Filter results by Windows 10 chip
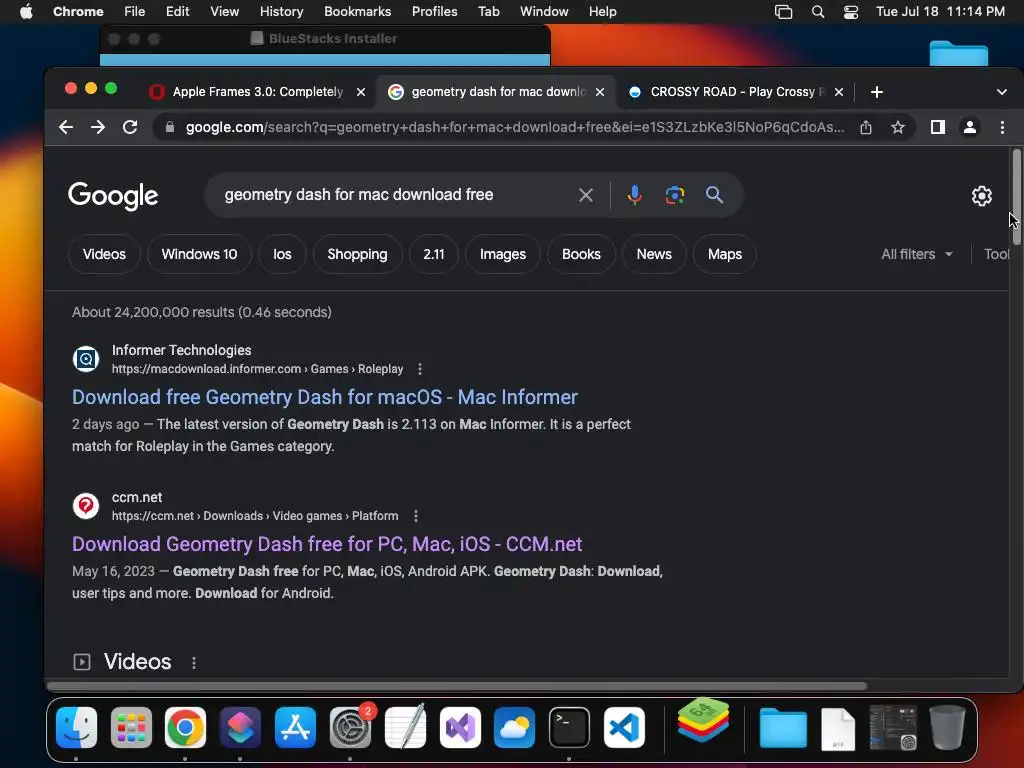This screenshot has width=1024, height=768. click(x=199, y=254)
